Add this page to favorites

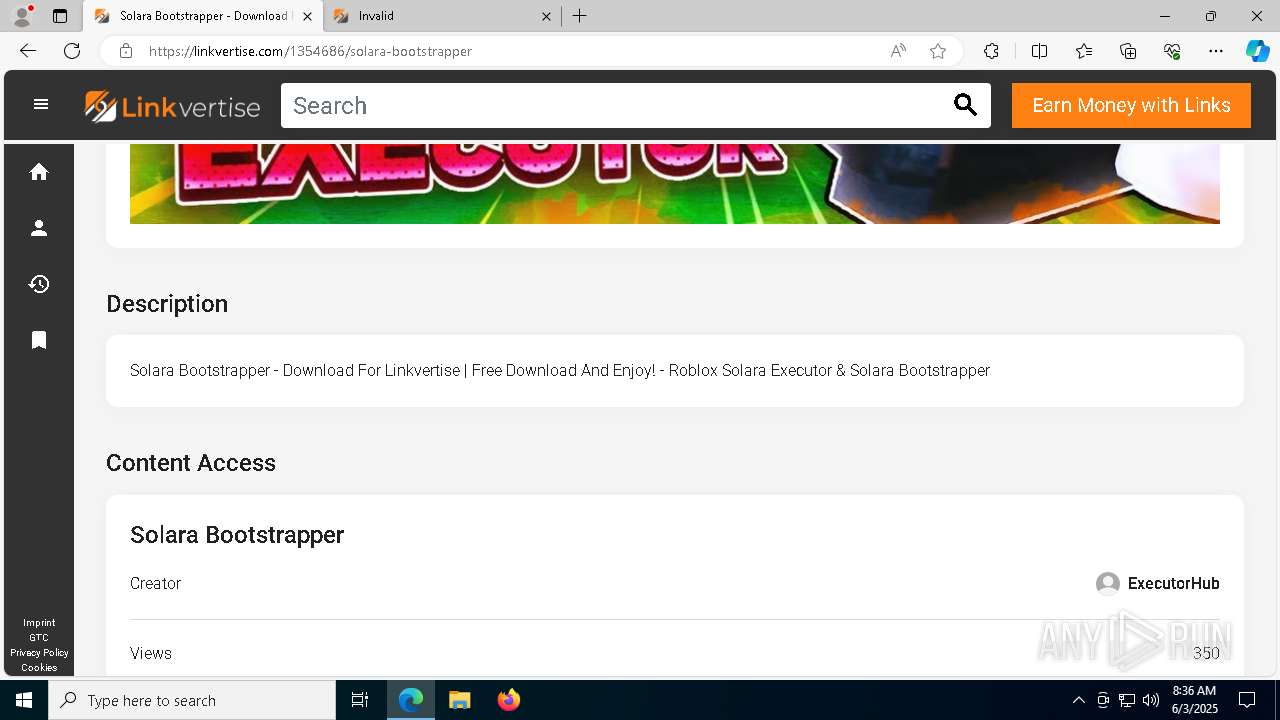938,51
